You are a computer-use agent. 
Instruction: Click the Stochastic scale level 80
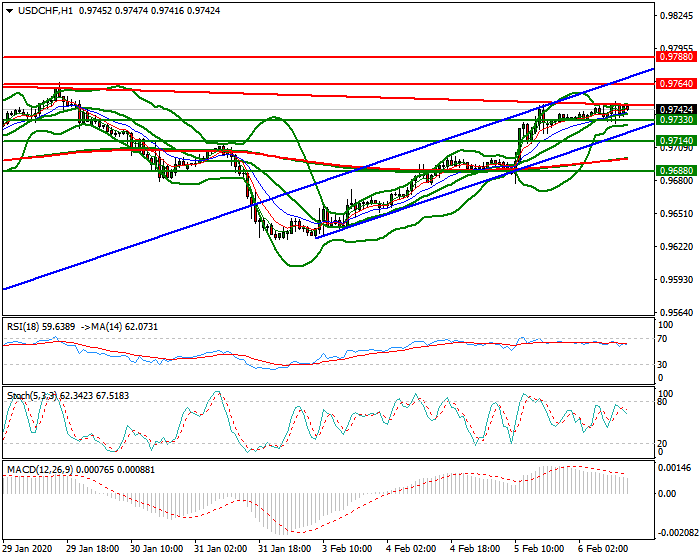663,402
